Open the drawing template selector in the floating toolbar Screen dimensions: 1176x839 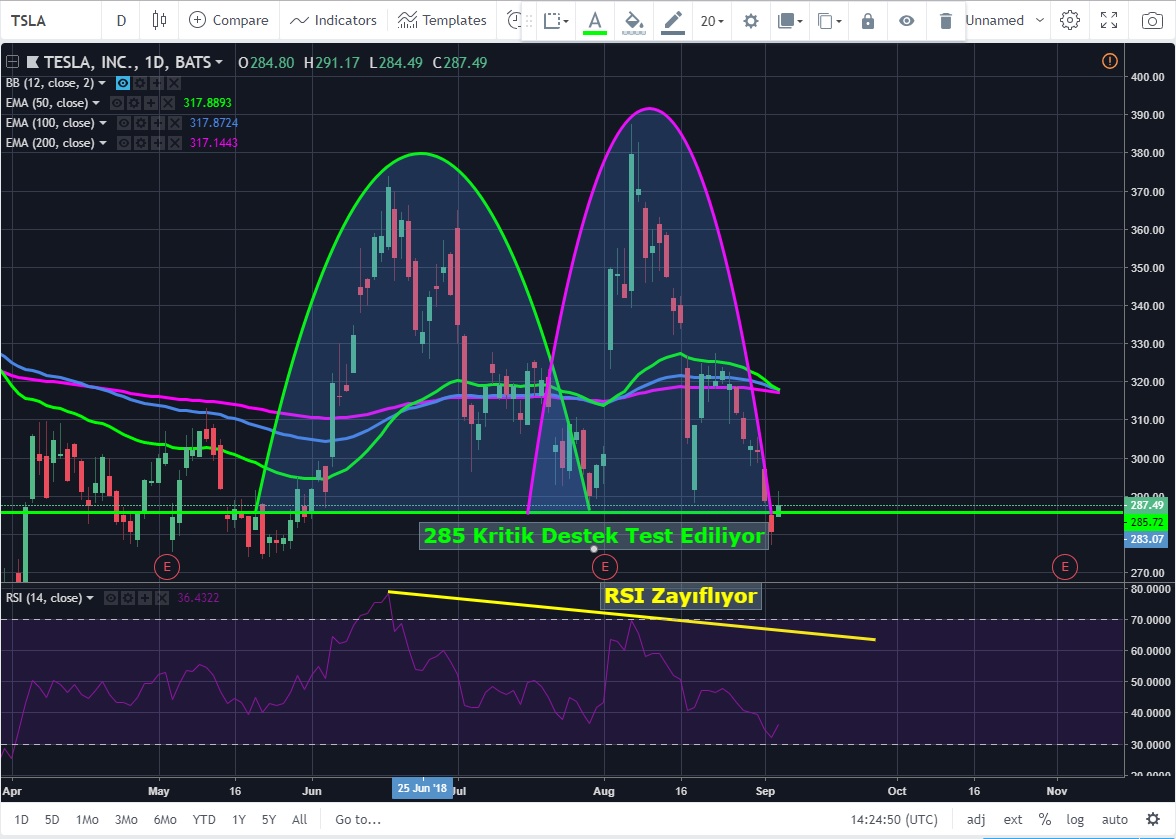click(556, 21)
